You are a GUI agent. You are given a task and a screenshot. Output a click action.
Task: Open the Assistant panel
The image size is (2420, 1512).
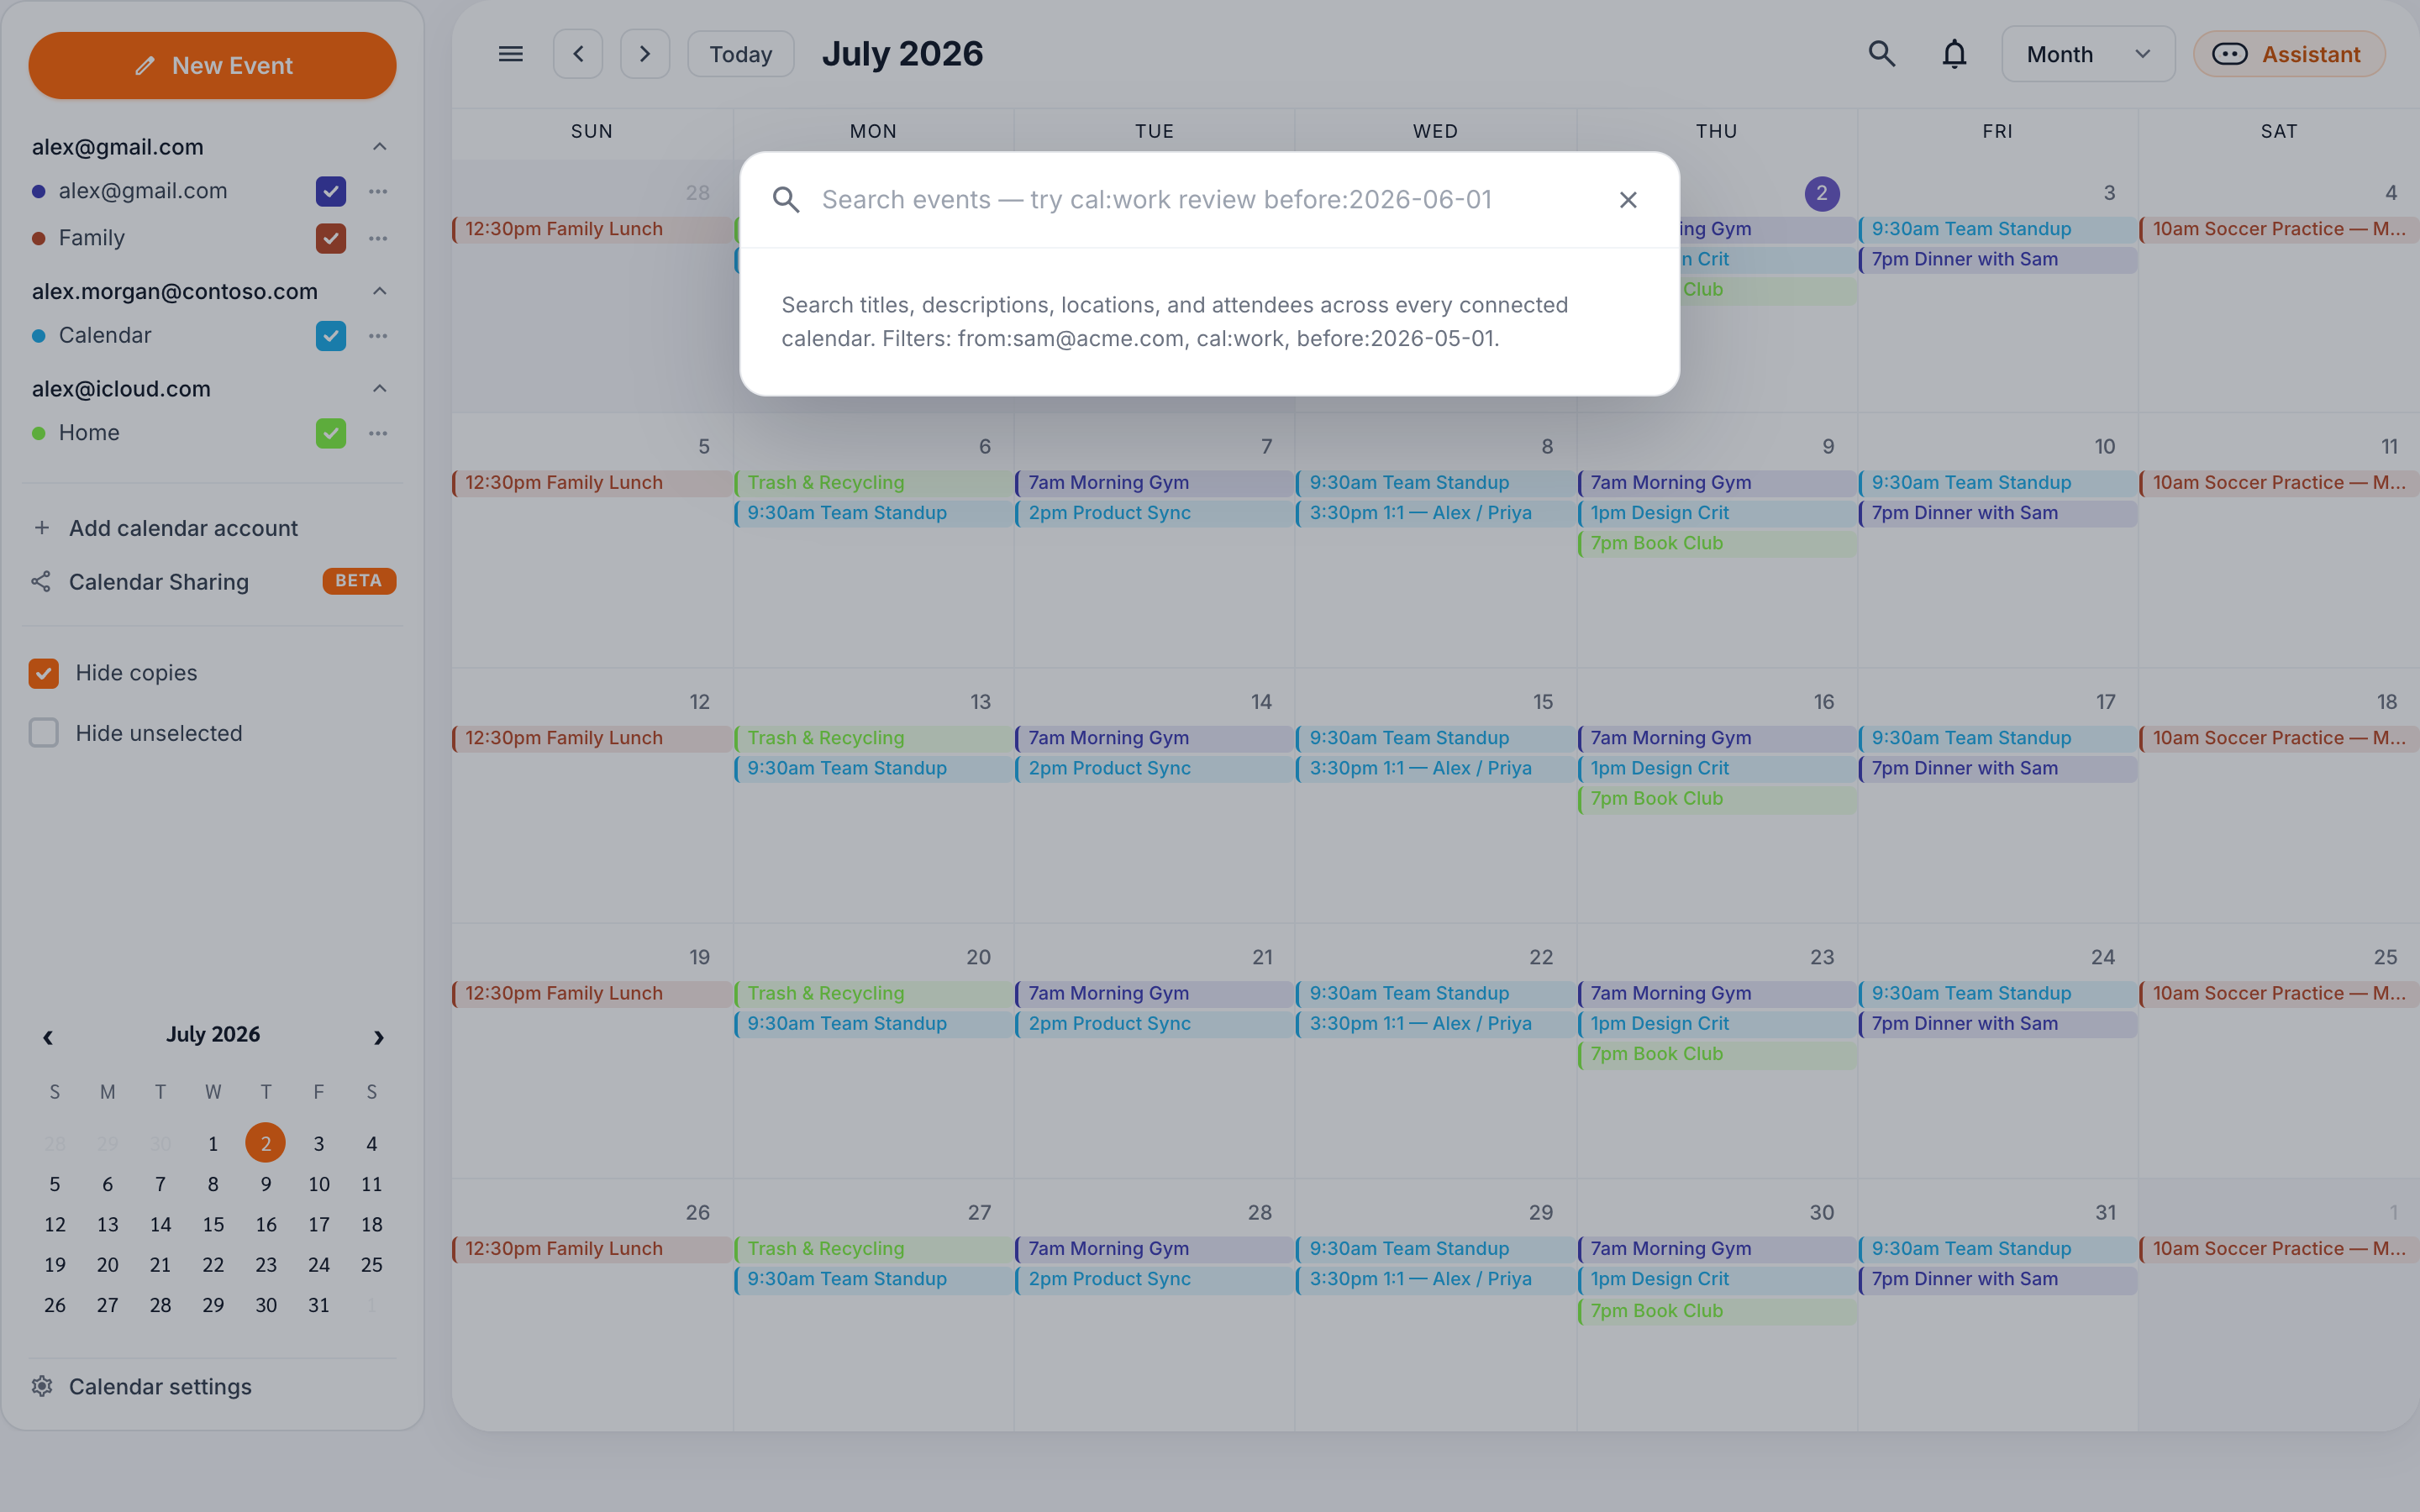[x=2289, y=54]
